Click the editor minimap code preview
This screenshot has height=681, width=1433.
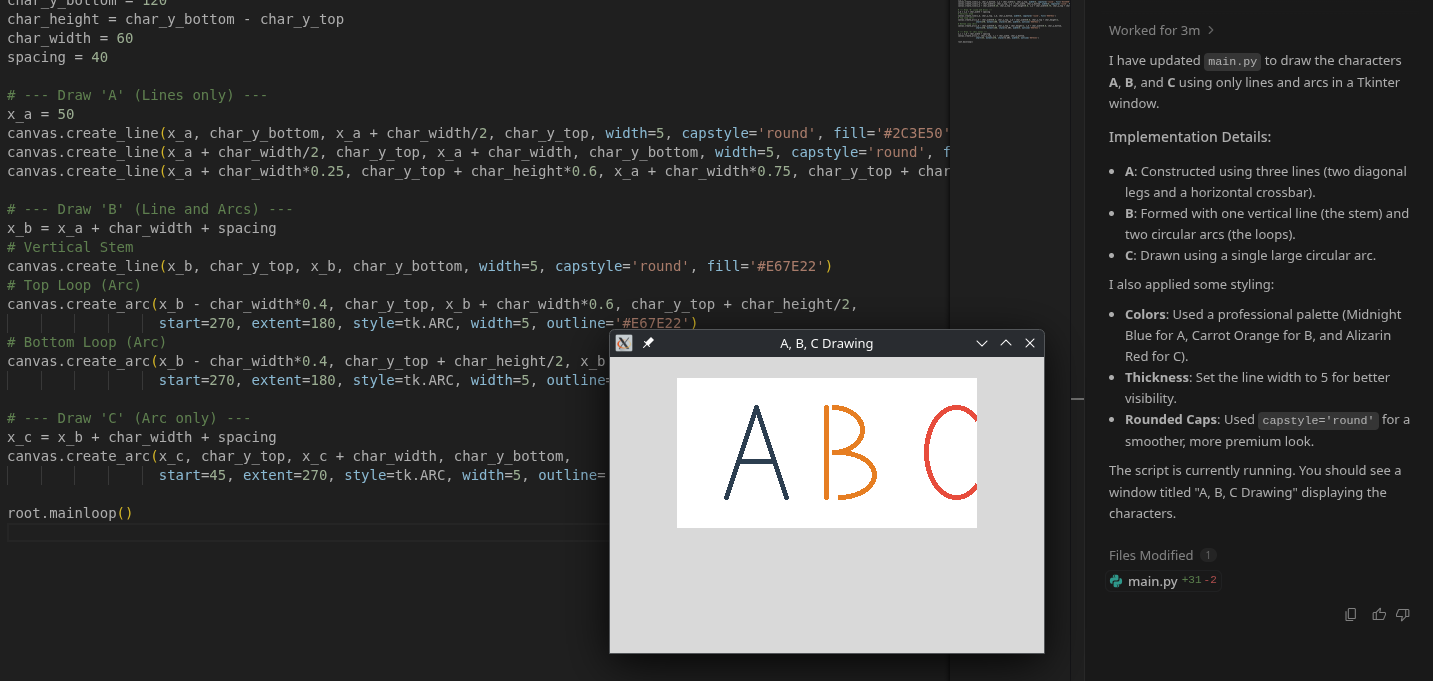pyautogui.click(x=1011, y=22)
